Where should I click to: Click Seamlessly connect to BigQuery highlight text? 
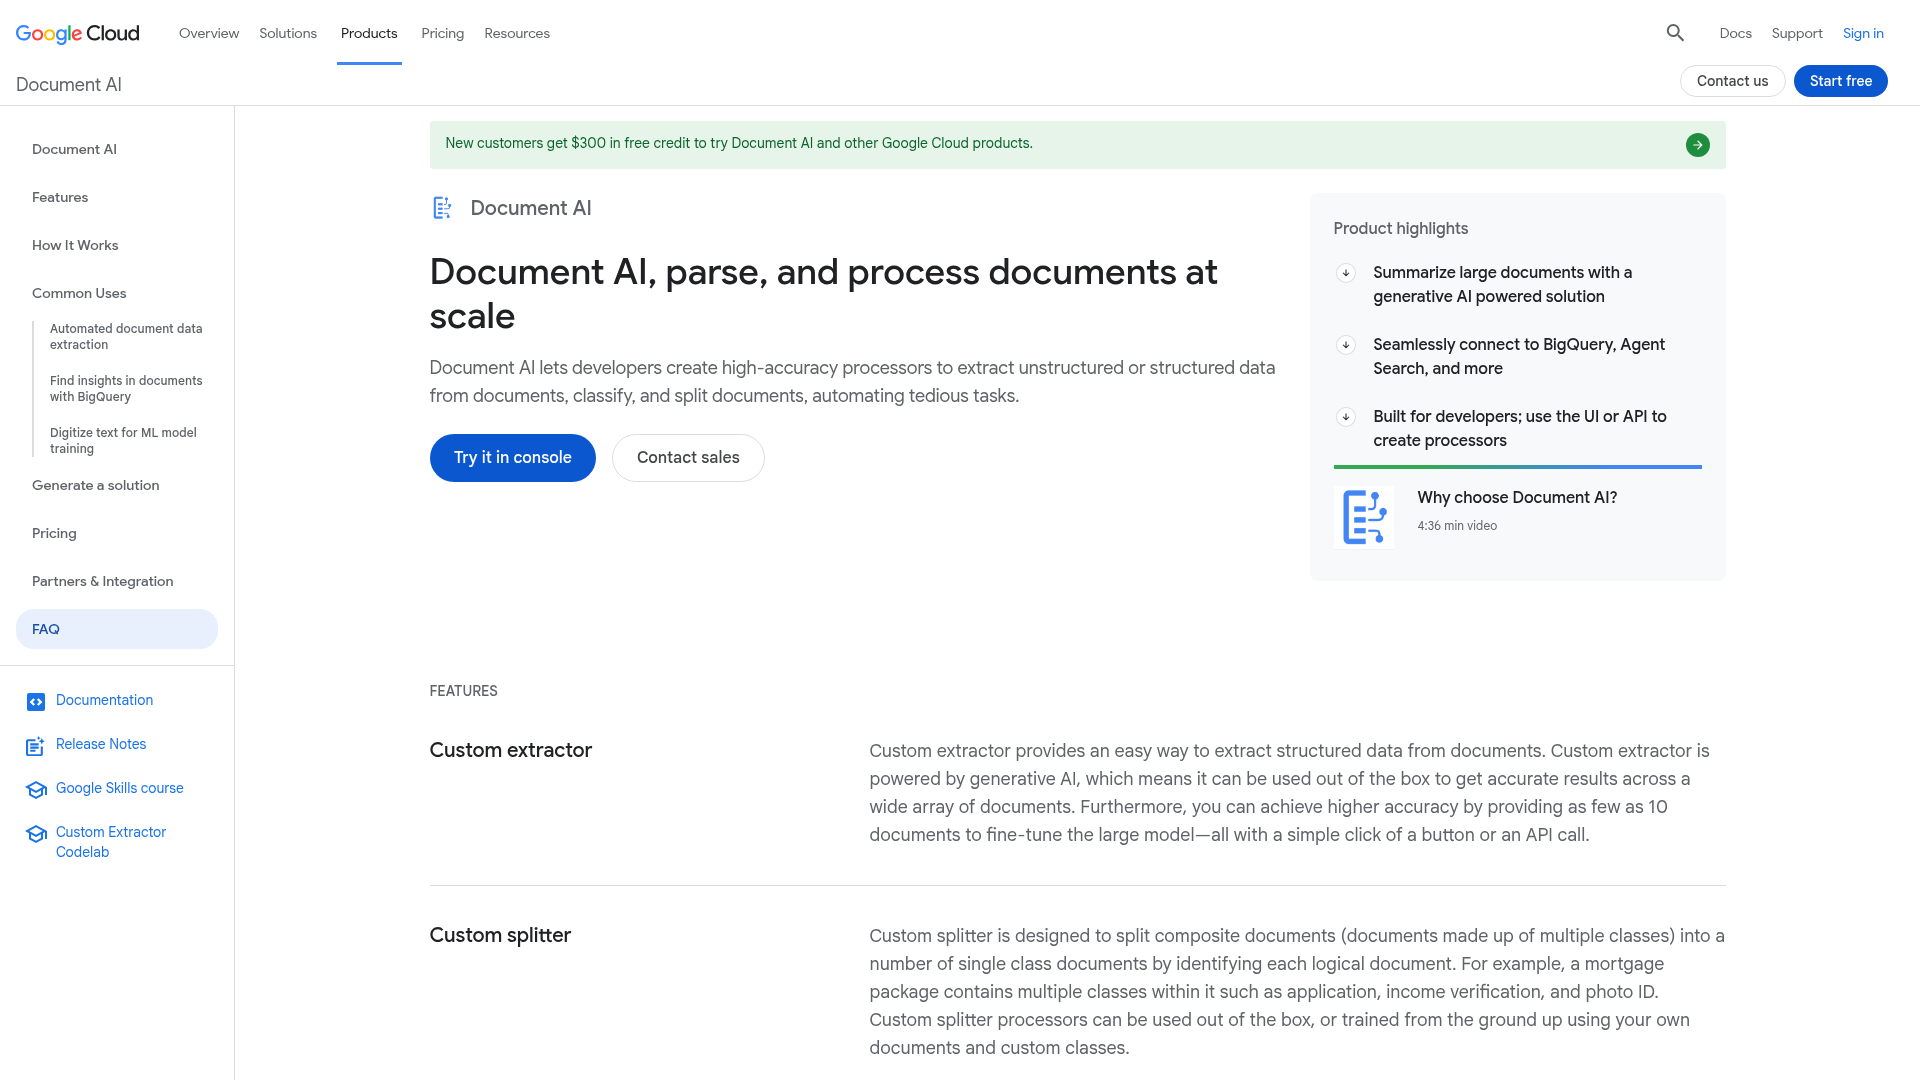(1519, 357)
